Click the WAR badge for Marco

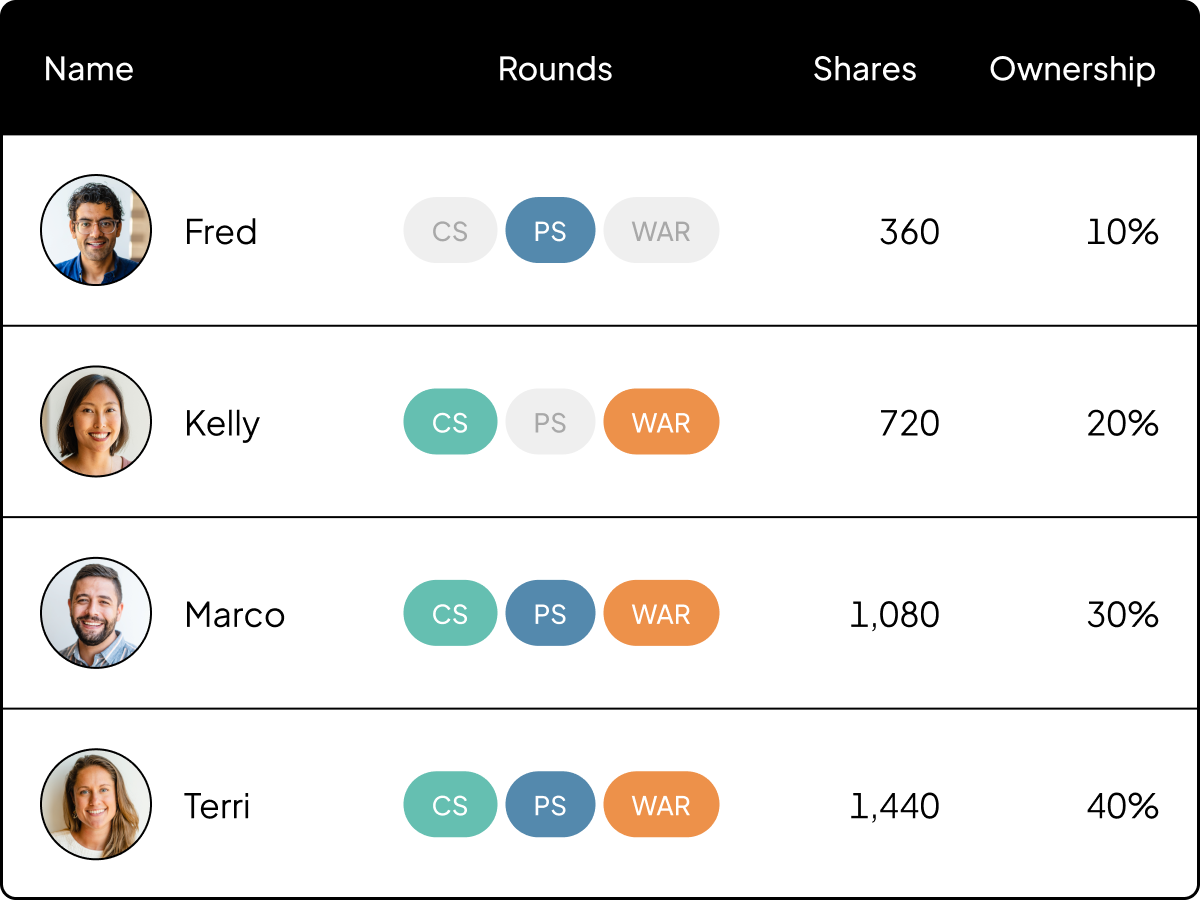pos(661,613)
